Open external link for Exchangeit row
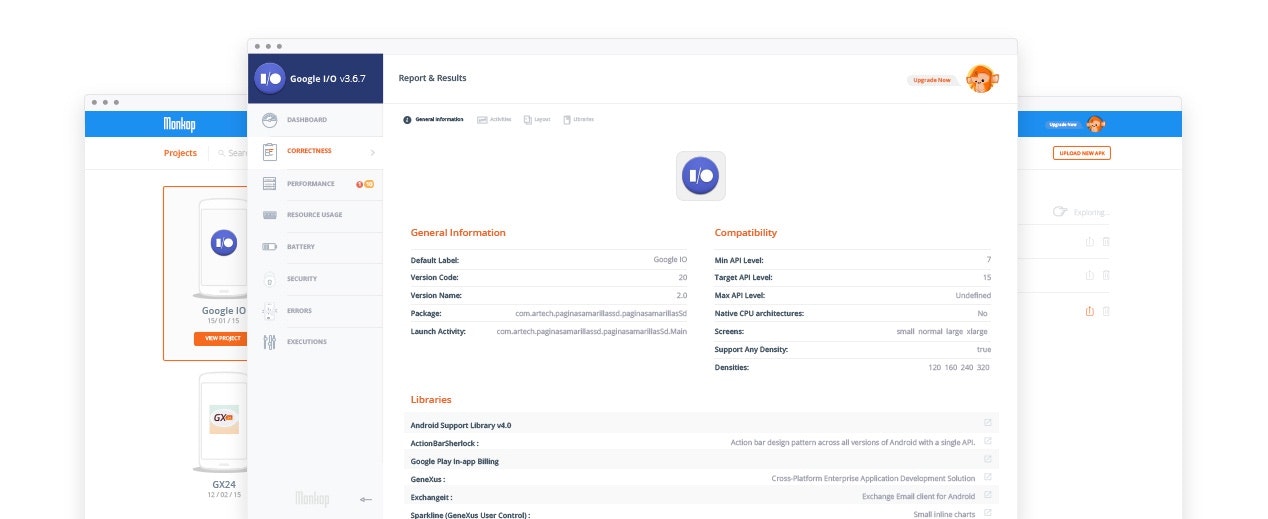 pos(988,495)
